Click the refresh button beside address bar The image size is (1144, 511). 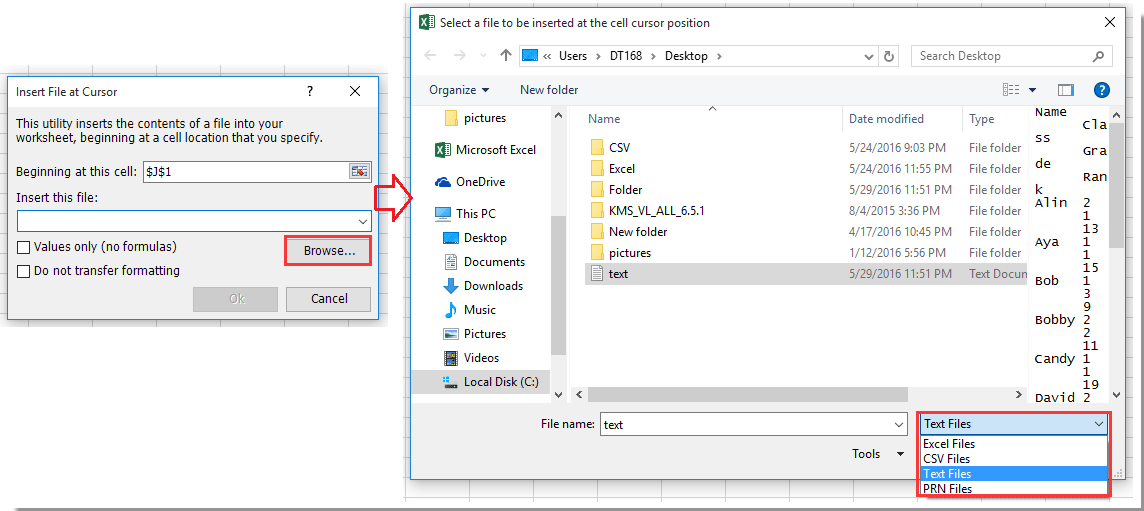coord(889,56)
